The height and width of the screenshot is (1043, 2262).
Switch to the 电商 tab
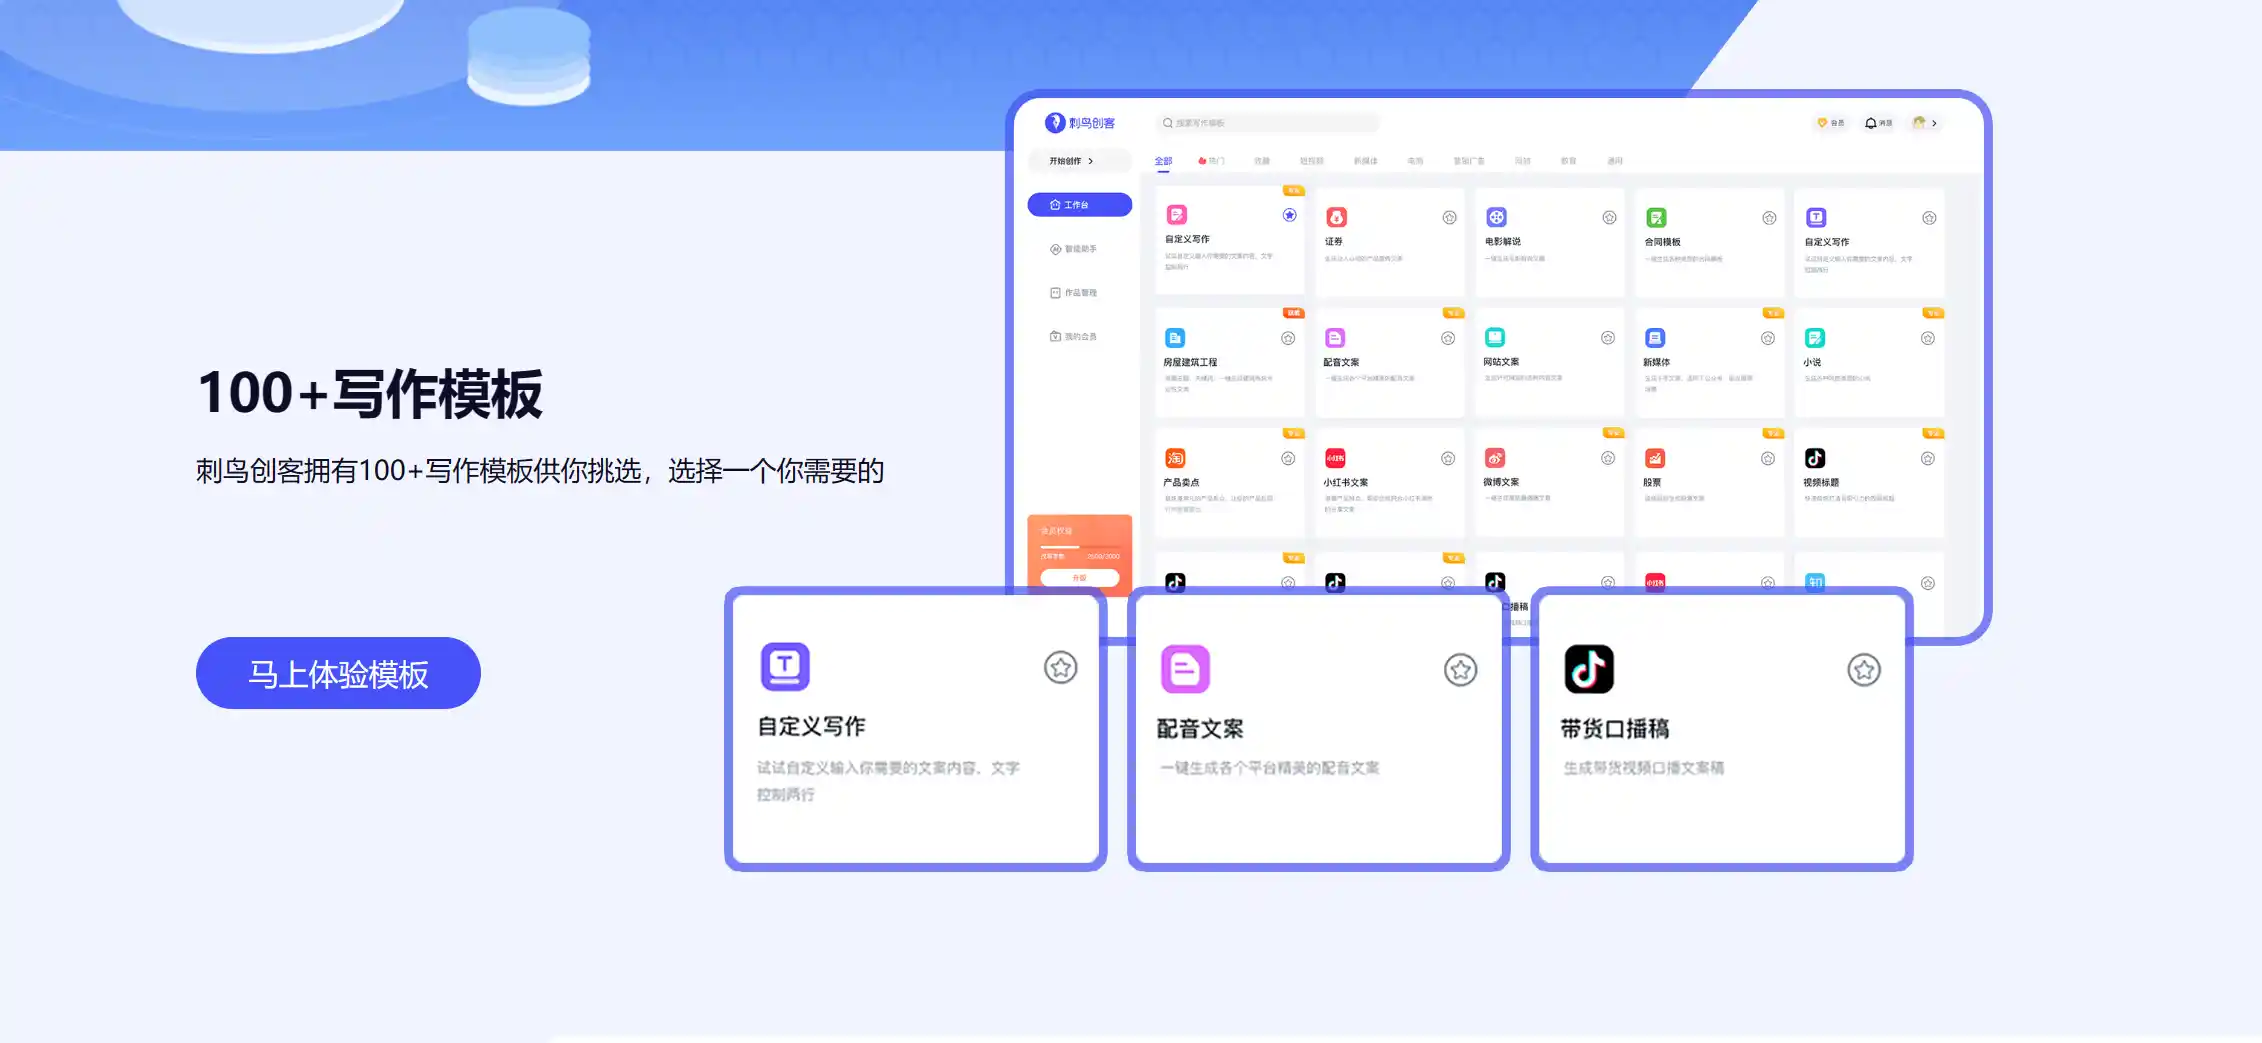[1415, 161]
